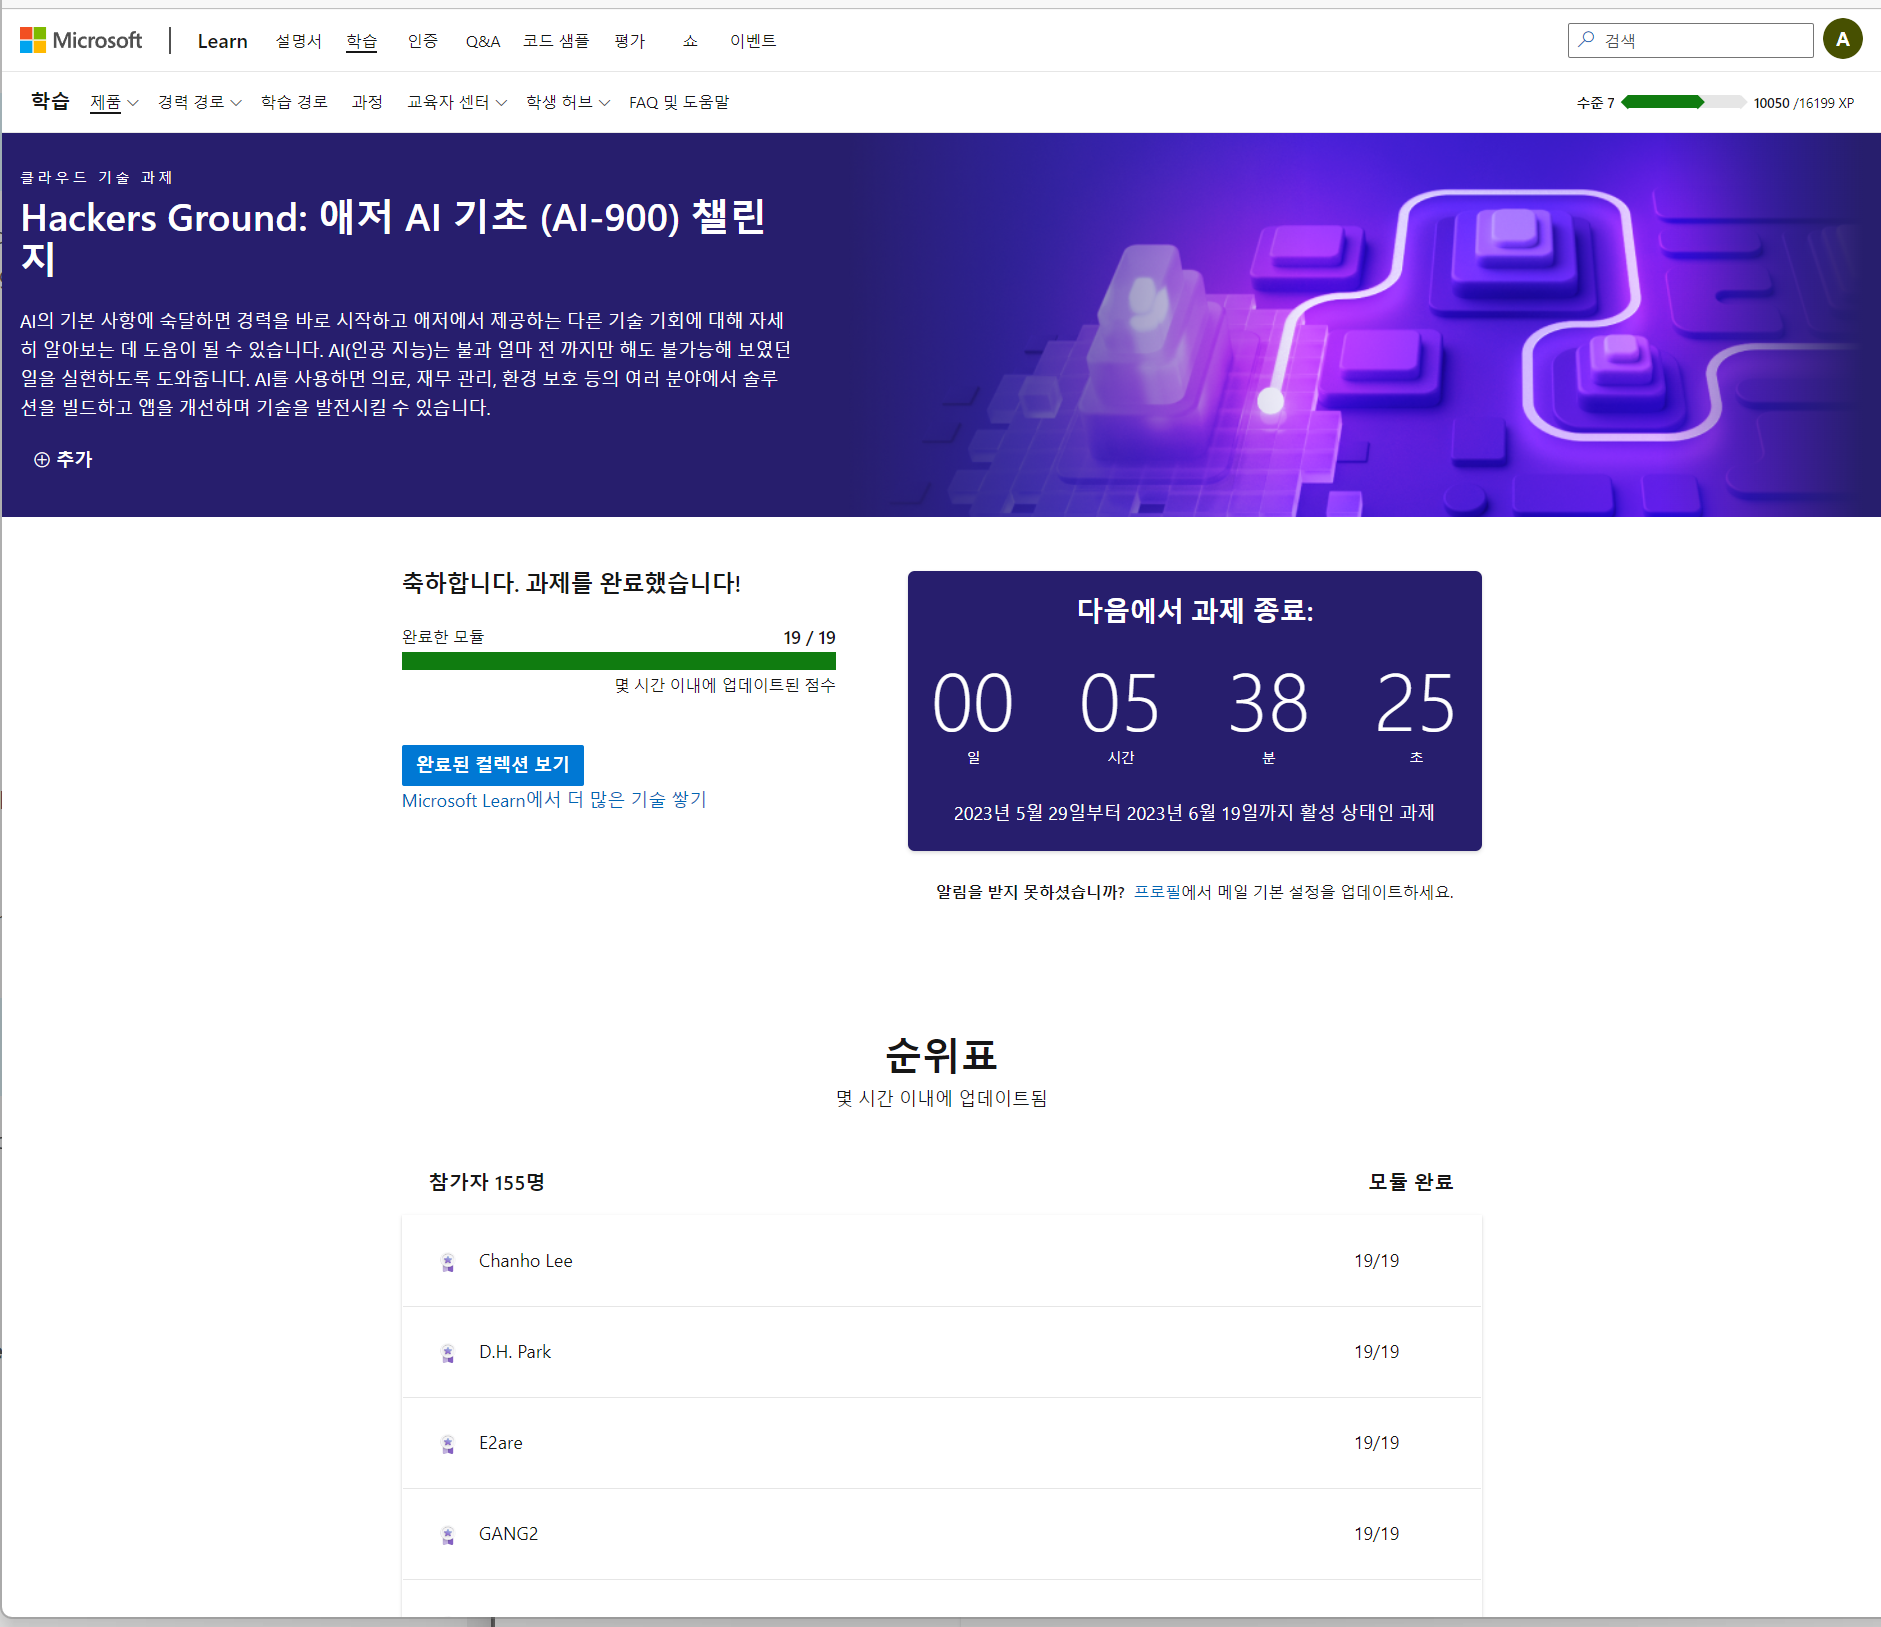
Task: Open the 인증 menu item
Action: 422,41
